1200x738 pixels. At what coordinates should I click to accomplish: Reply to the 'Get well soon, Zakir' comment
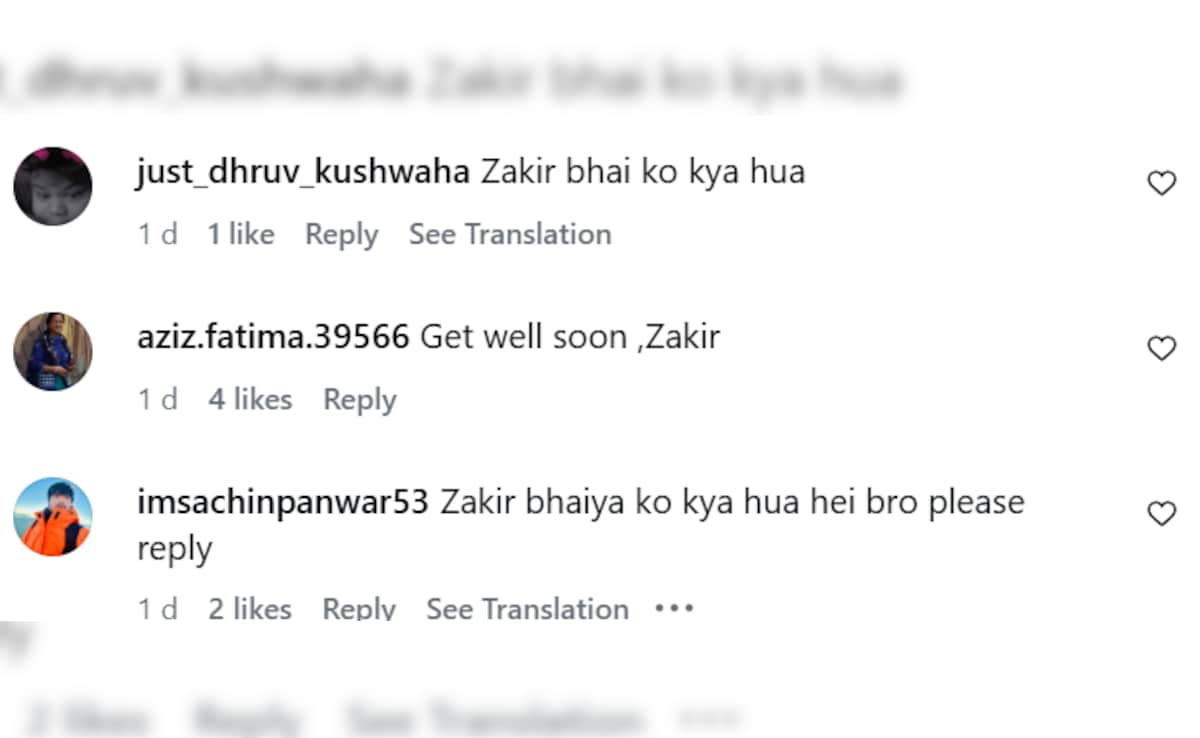coord(360,400)
